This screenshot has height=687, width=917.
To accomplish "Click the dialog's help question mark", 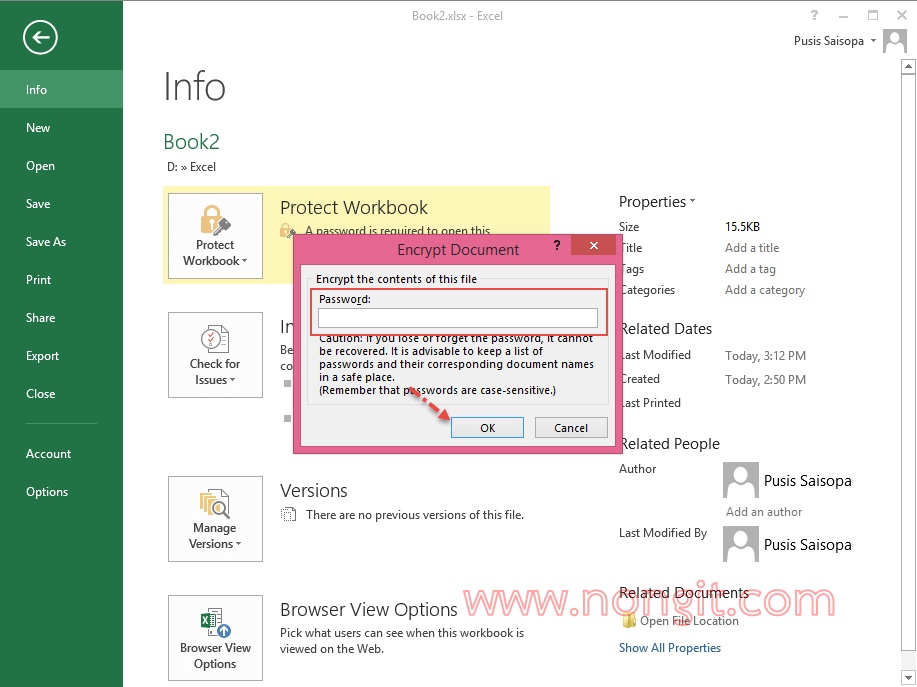I will [557, 246].
